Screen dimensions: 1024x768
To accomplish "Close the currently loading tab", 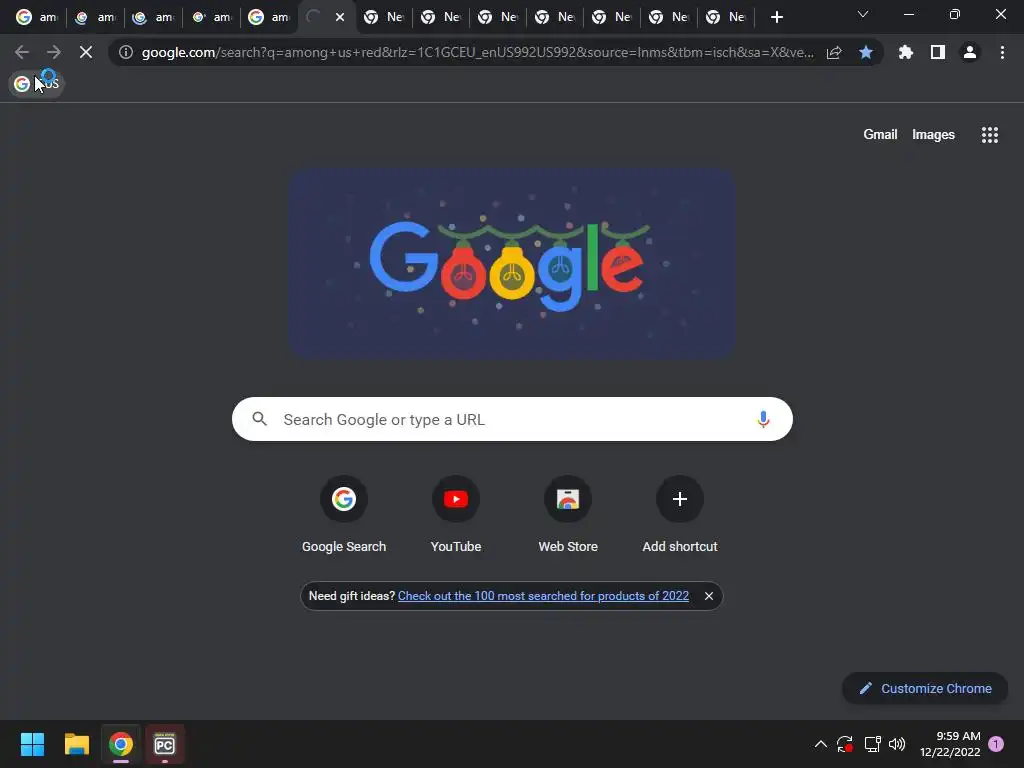I will [340, 17].
